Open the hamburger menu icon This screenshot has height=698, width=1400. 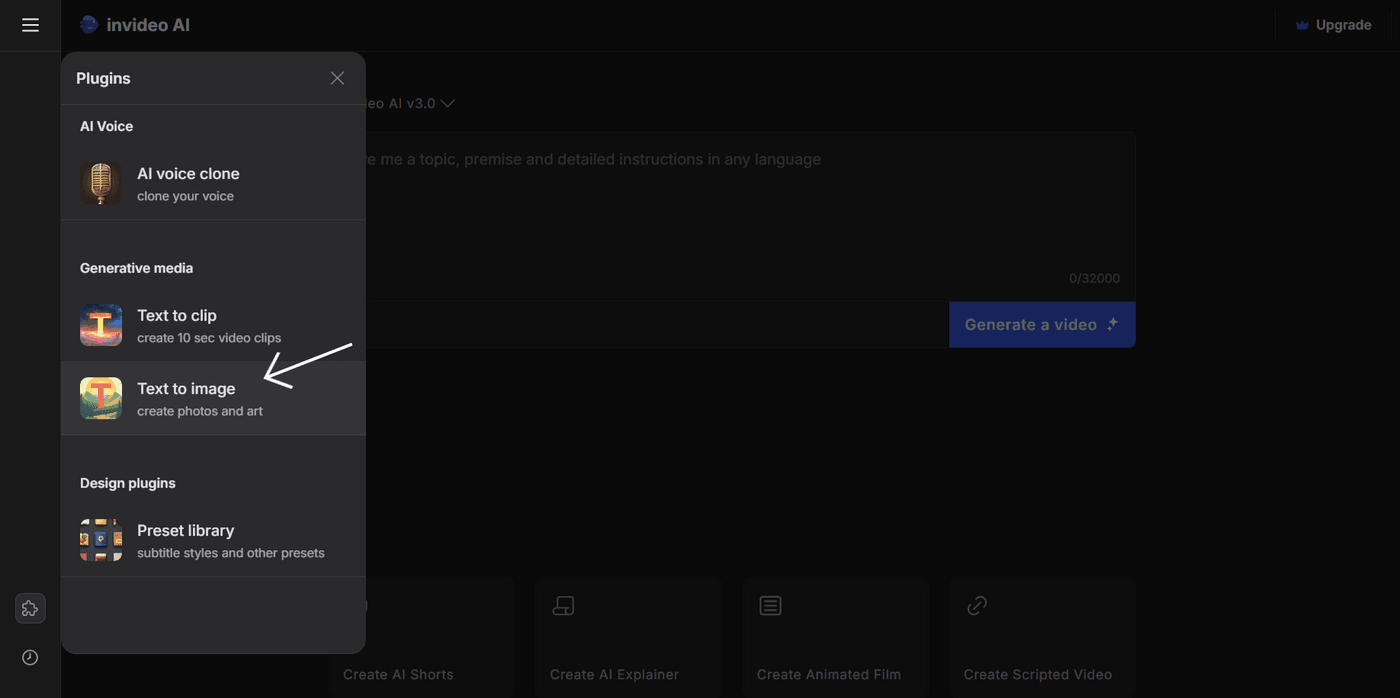(x=30, y=25)
